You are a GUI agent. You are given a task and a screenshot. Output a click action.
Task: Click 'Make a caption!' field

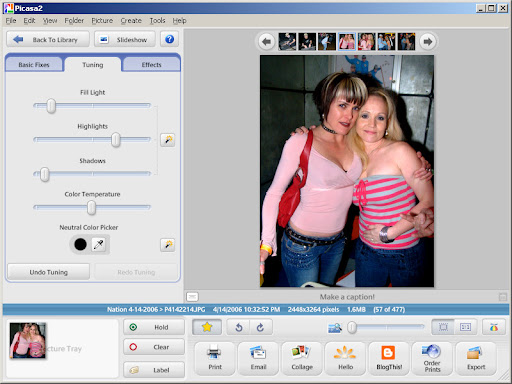(x=347, y=297)
